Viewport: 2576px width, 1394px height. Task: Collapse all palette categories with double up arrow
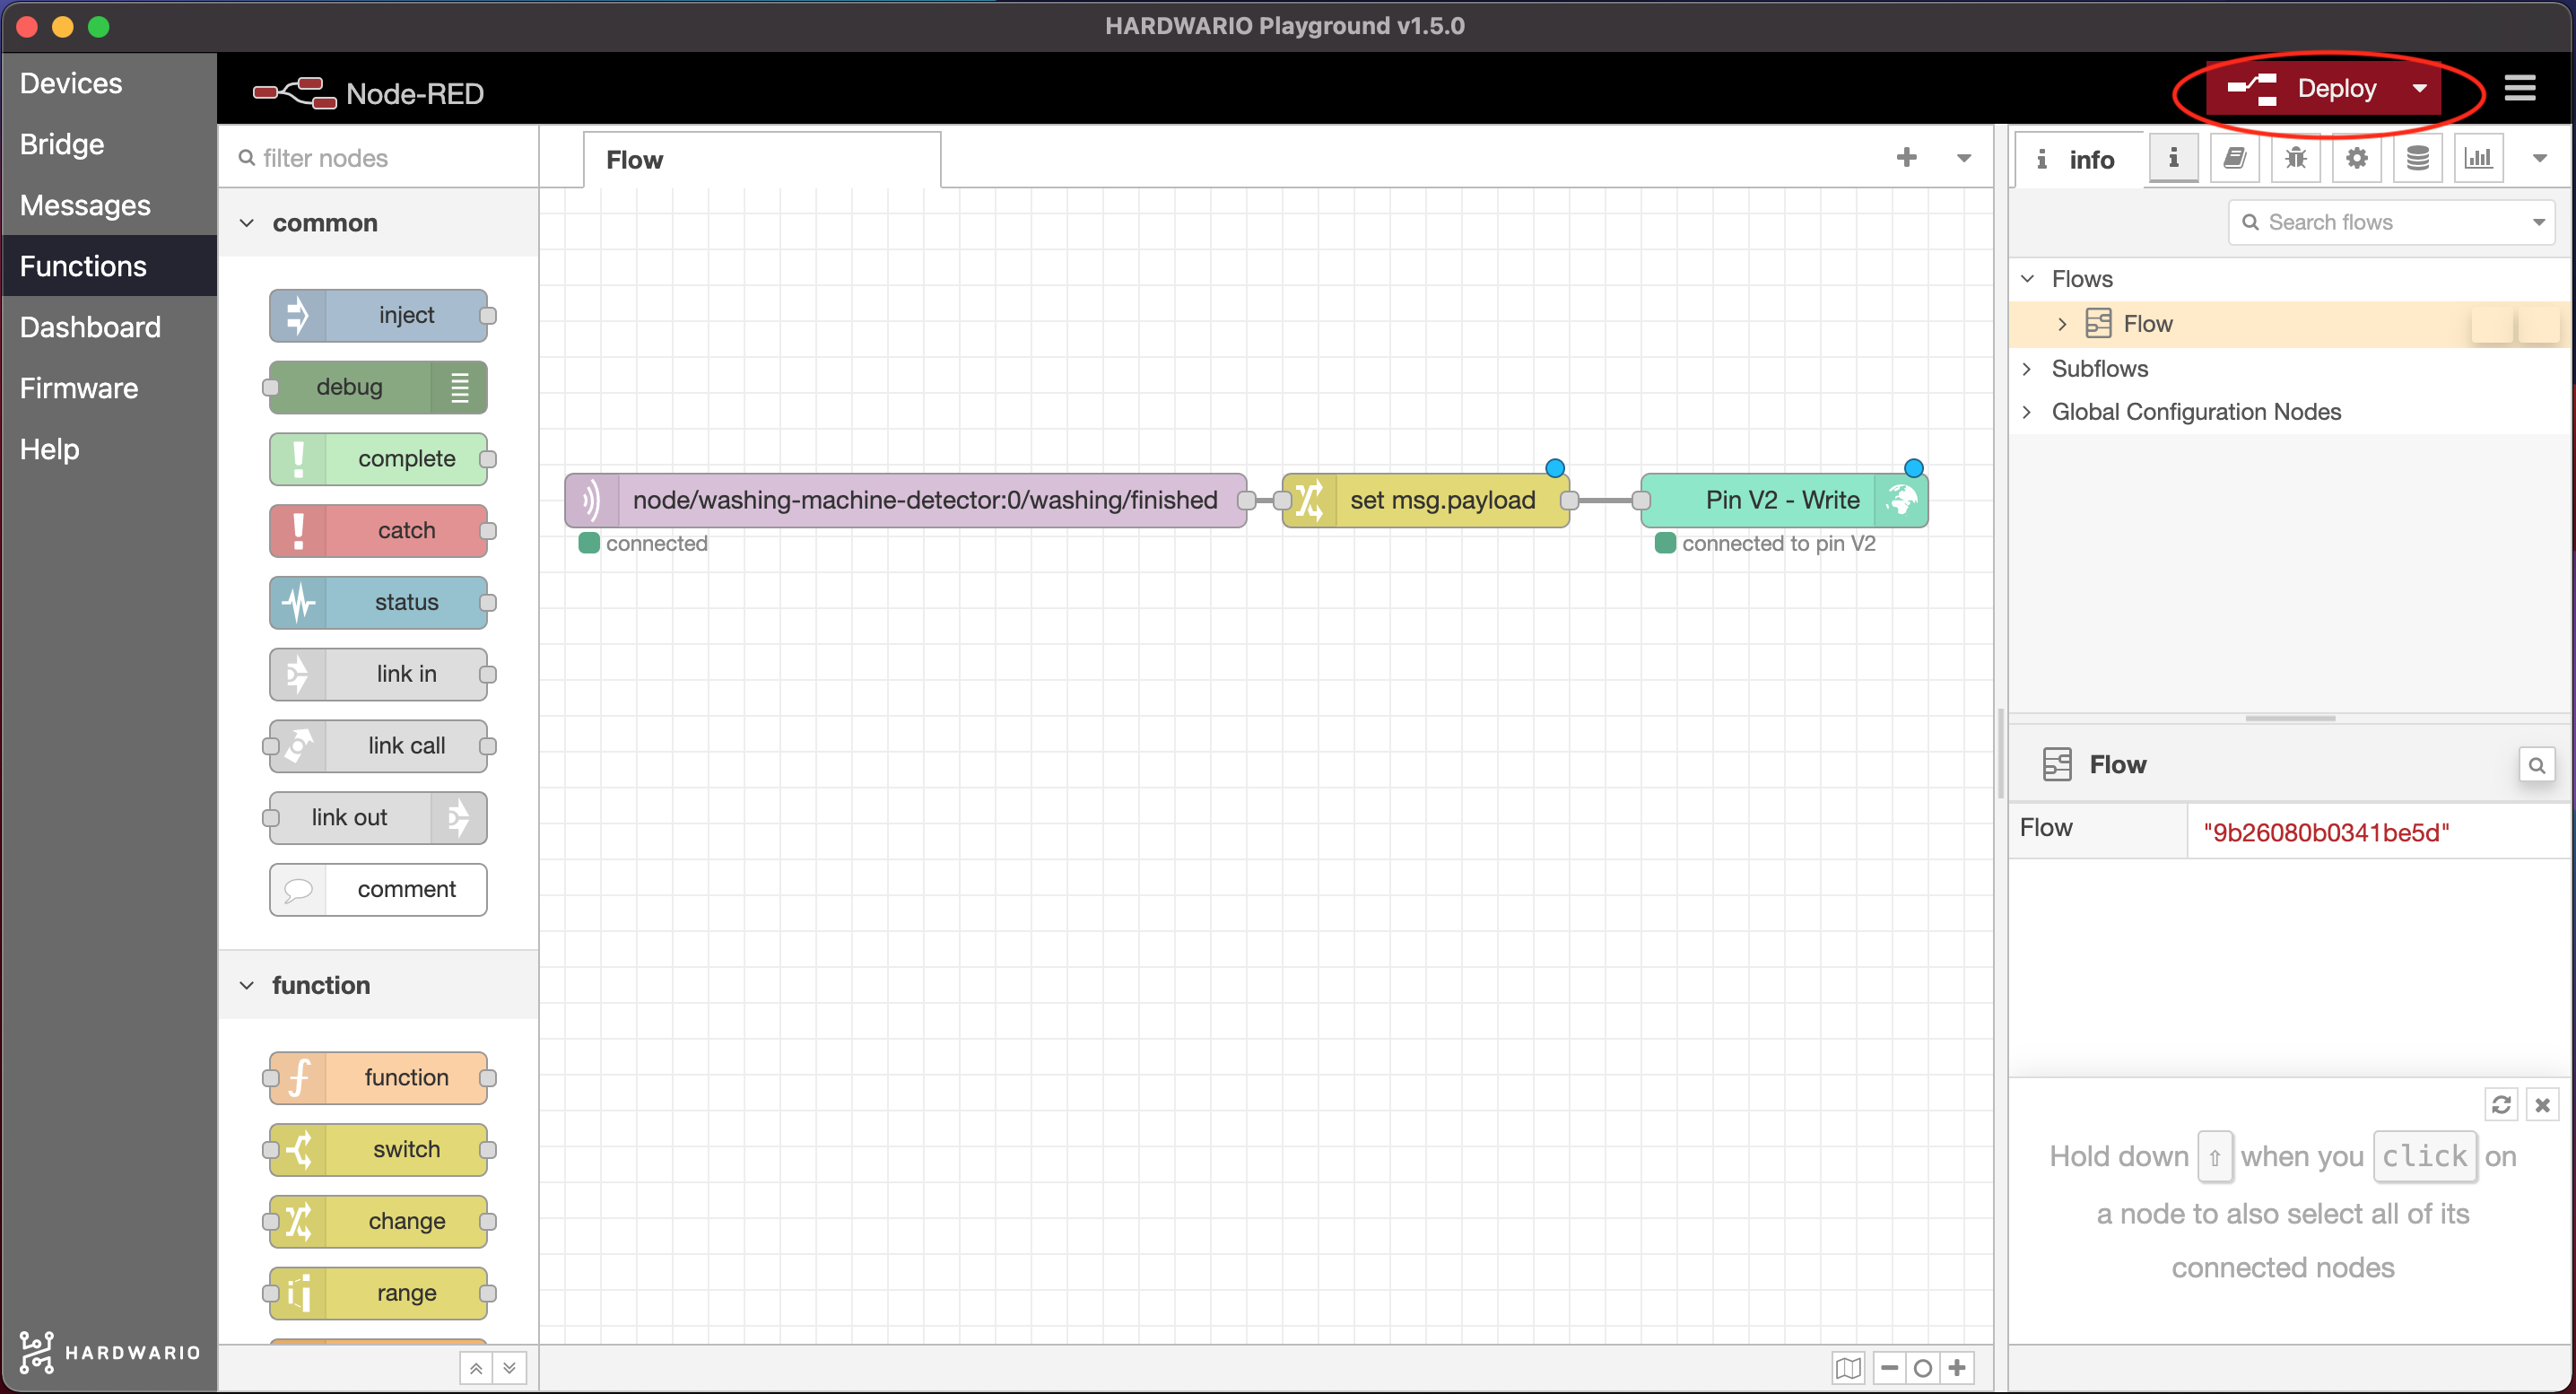tap(476, 1368)
